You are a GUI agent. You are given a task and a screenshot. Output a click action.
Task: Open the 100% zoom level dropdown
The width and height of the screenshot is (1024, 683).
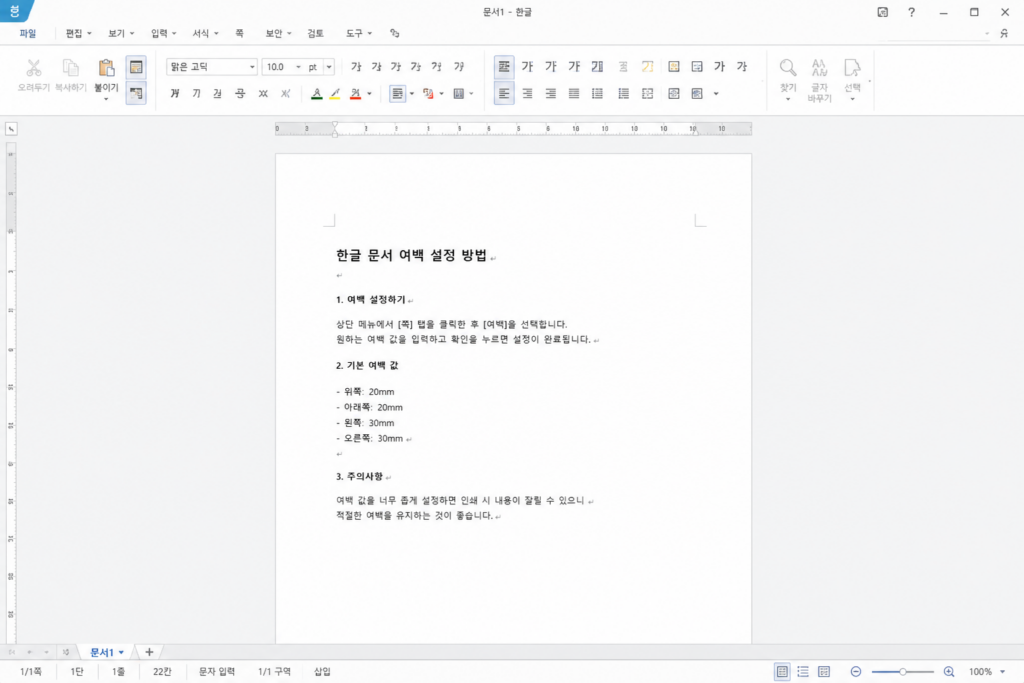[x=1002, y=671]
